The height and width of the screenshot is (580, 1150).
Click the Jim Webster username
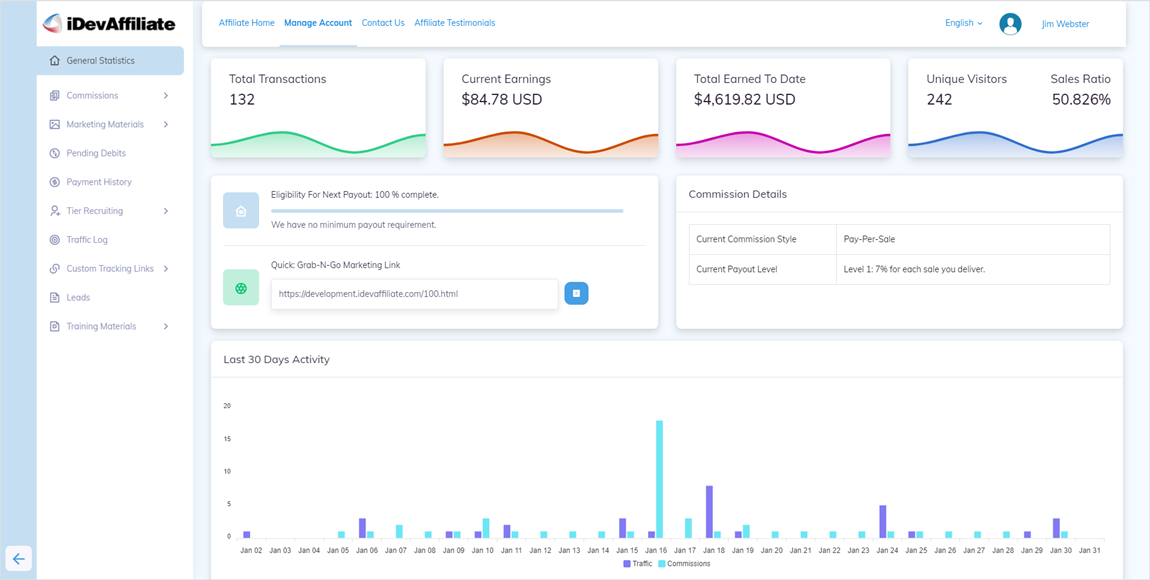1065,24
